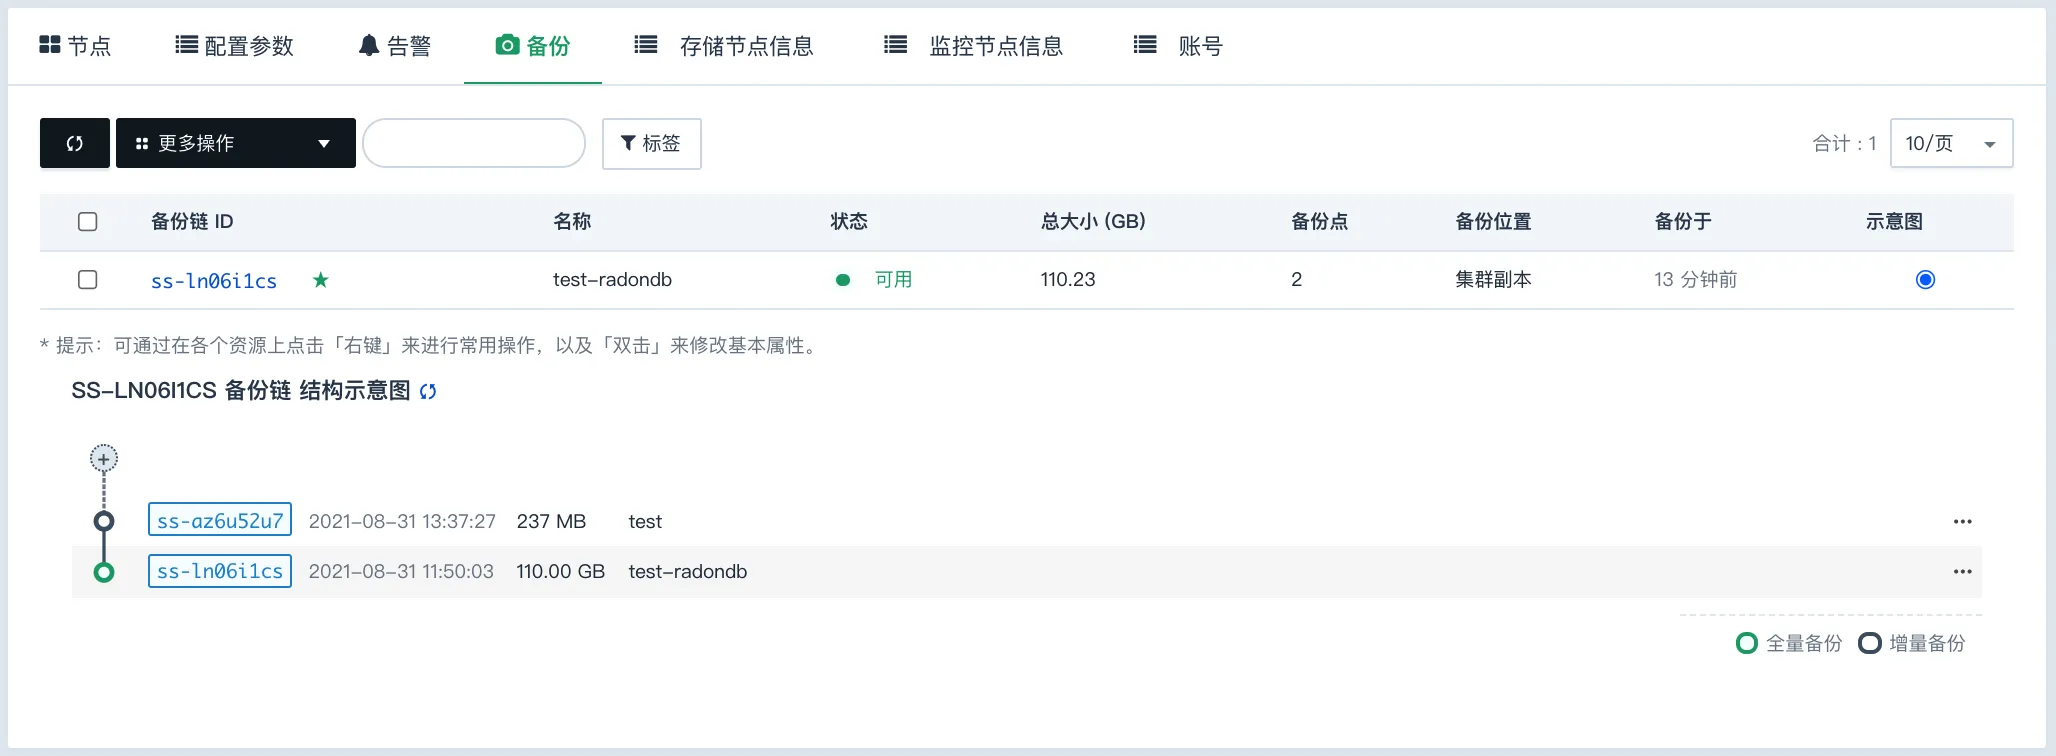The width and height of the screenshot is (2056, 756).
Task: Click the ss-az6u52u7 backup node label
Action: (220, 520)
